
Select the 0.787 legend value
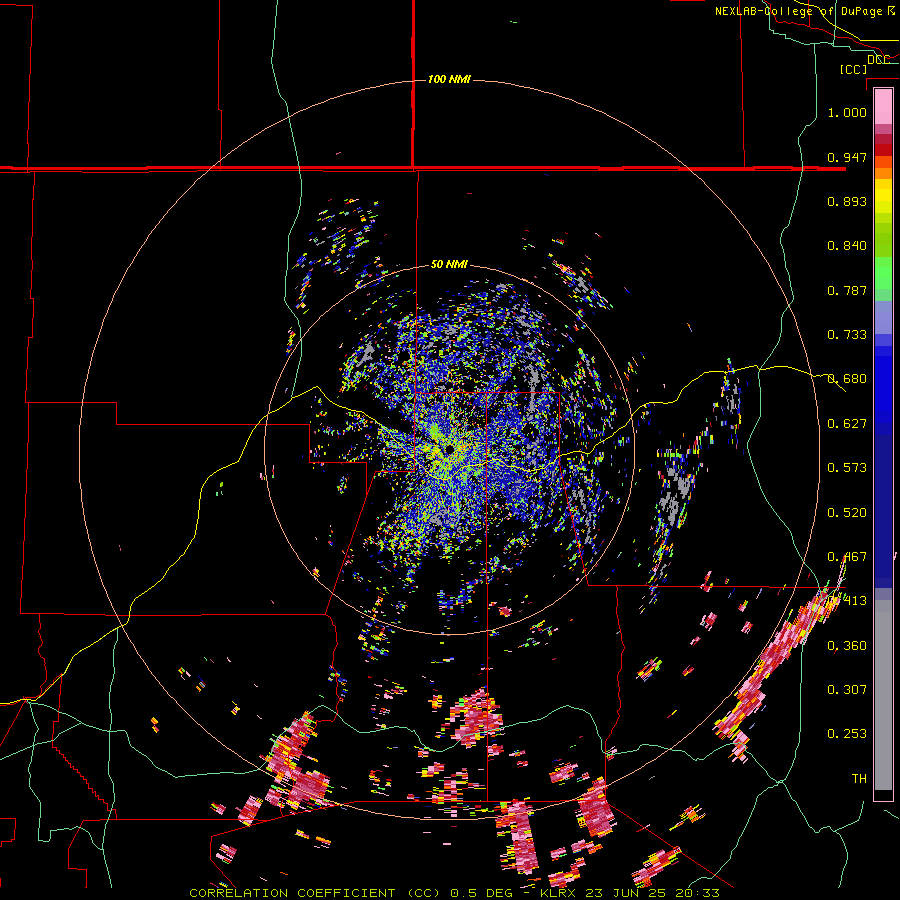click(x=847, y=290)
